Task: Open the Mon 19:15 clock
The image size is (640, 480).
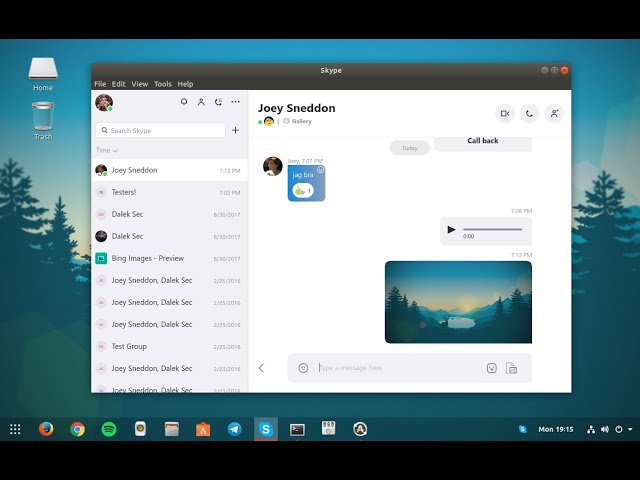Action: (556, 429)
